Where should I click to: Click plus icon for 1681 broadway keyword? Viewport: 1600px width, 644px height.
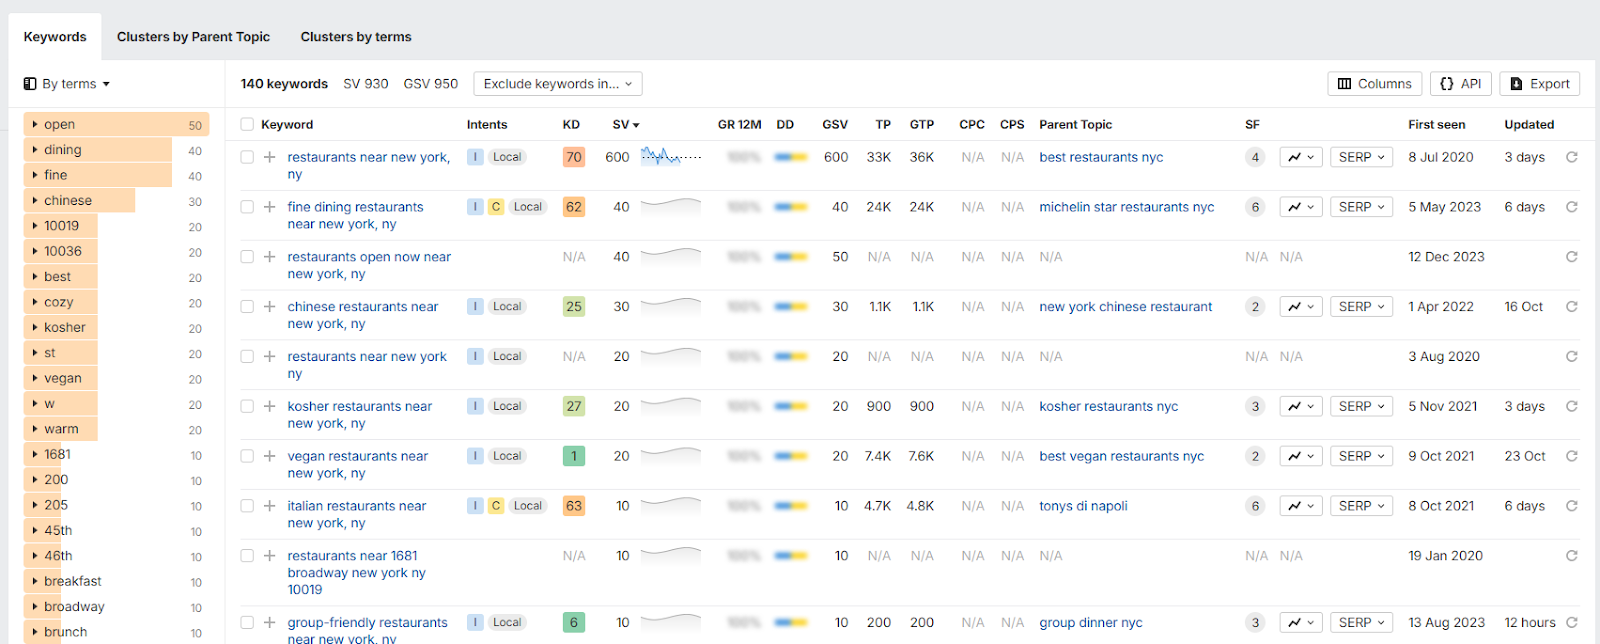point(269,556)
